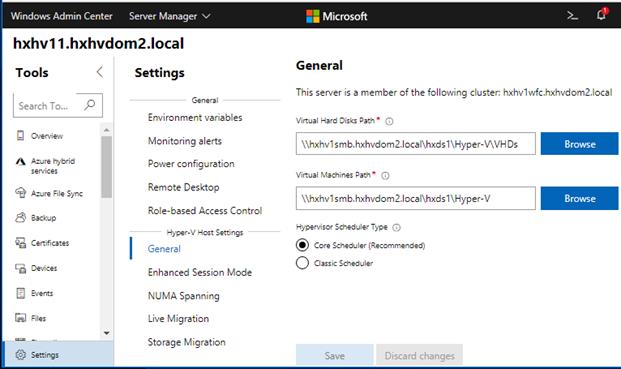The height and width of the screenshot is (369, 621).
Task: Click the Overview tool icon
Action: pyautogui.click(x=21, y=135)
